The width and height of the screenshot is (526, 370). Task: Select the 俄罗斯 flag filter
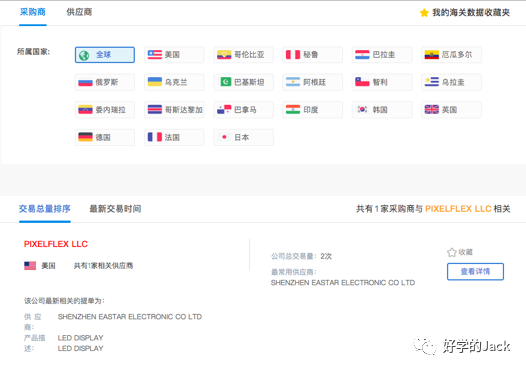(105, 82)
